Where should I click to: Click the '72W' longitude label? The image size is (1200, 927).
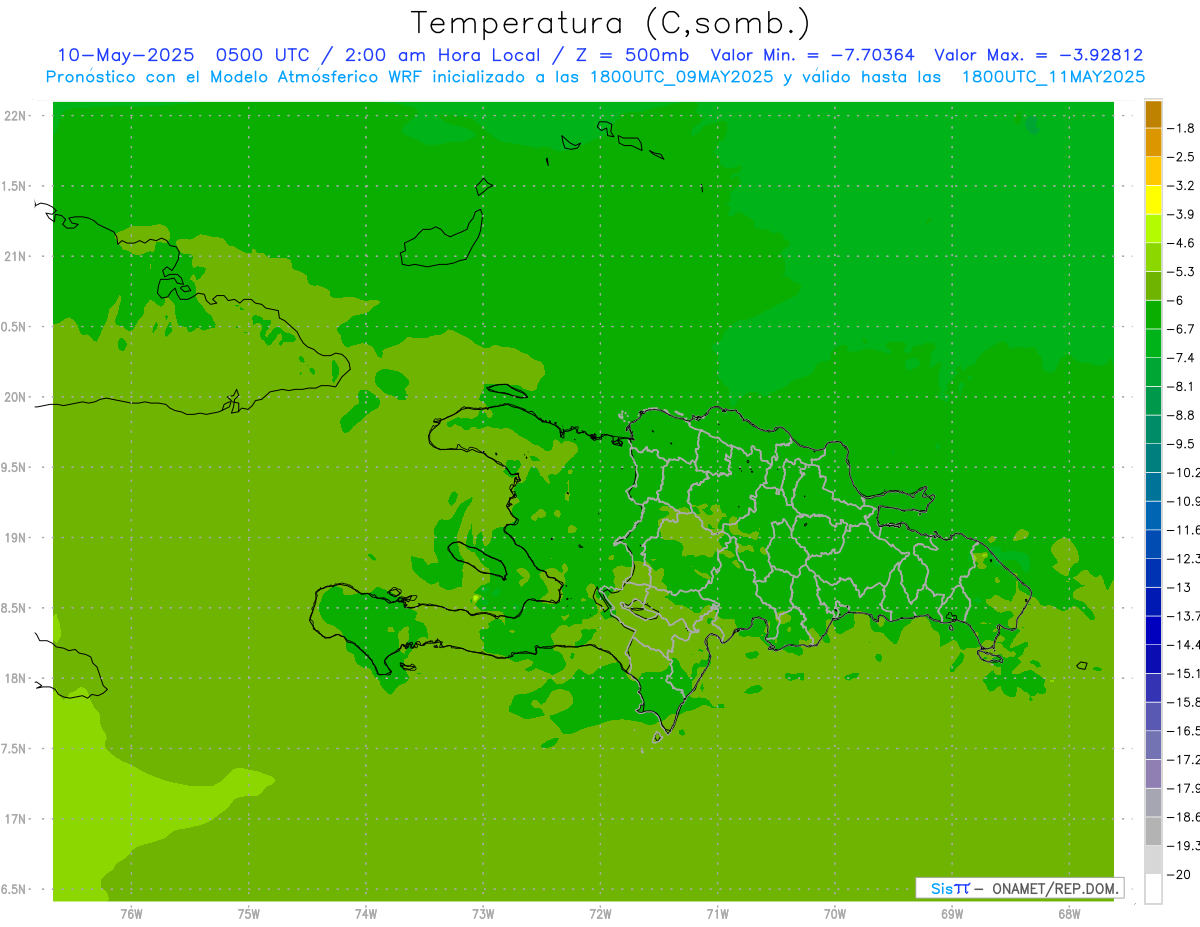[x=600, y=913]
